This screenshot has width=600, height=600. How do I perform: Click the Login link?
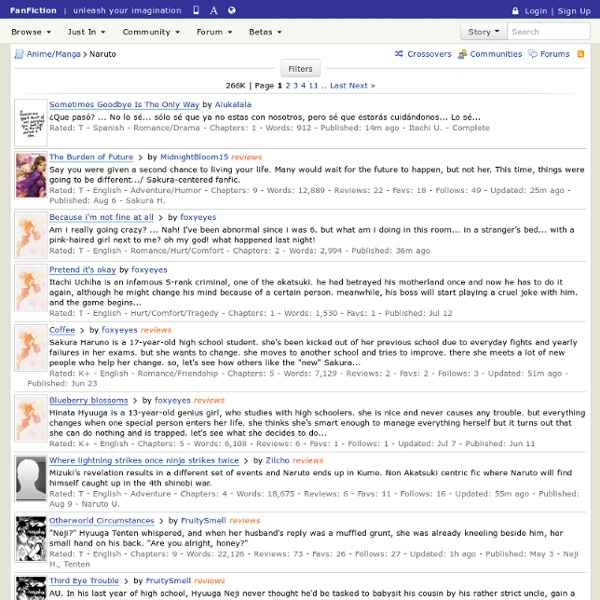[536, 11]
